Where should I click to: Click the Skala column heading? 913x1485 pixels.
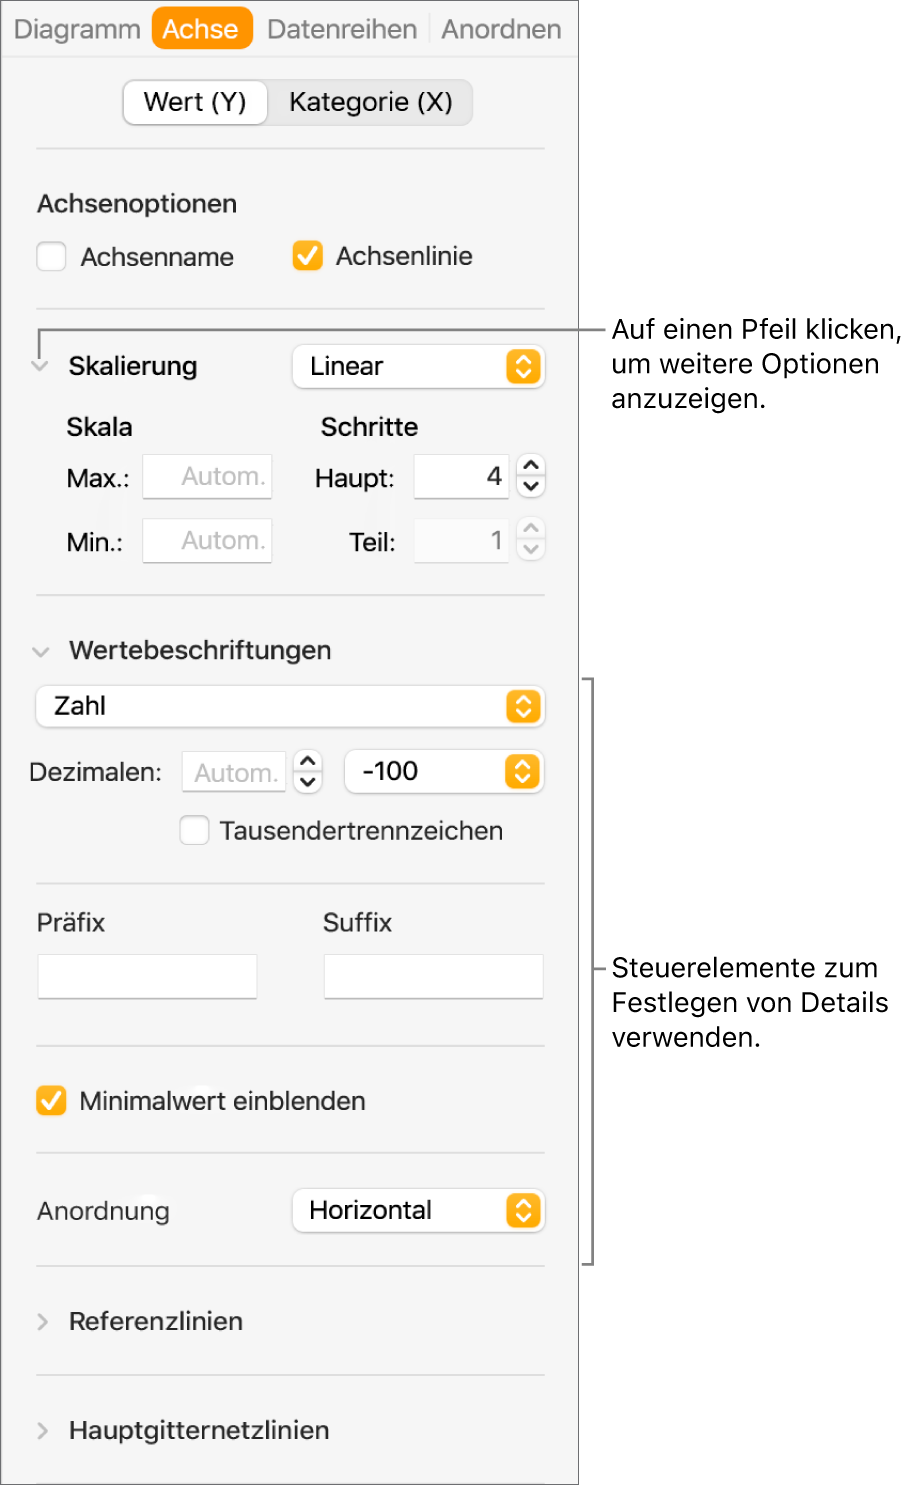pos(99,427)
